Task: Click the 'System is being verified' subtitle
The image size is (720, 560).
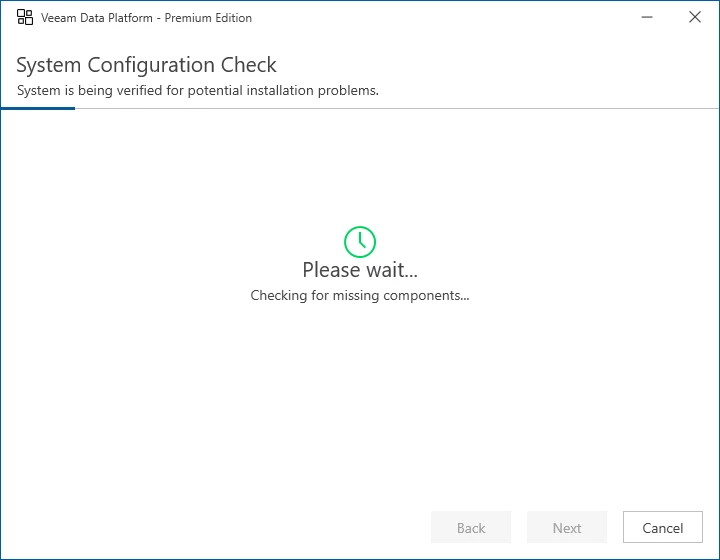Action: [x=197, y=90]
